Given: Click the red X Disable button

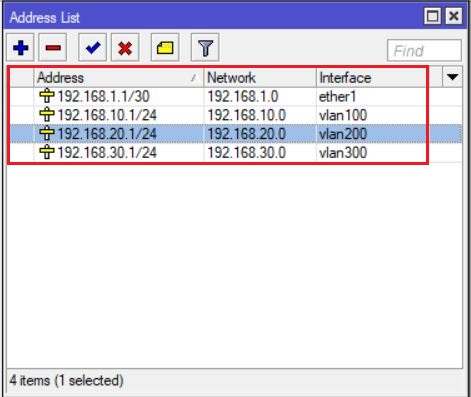Looking at the screenshot, I should click(x=125, y=48).
